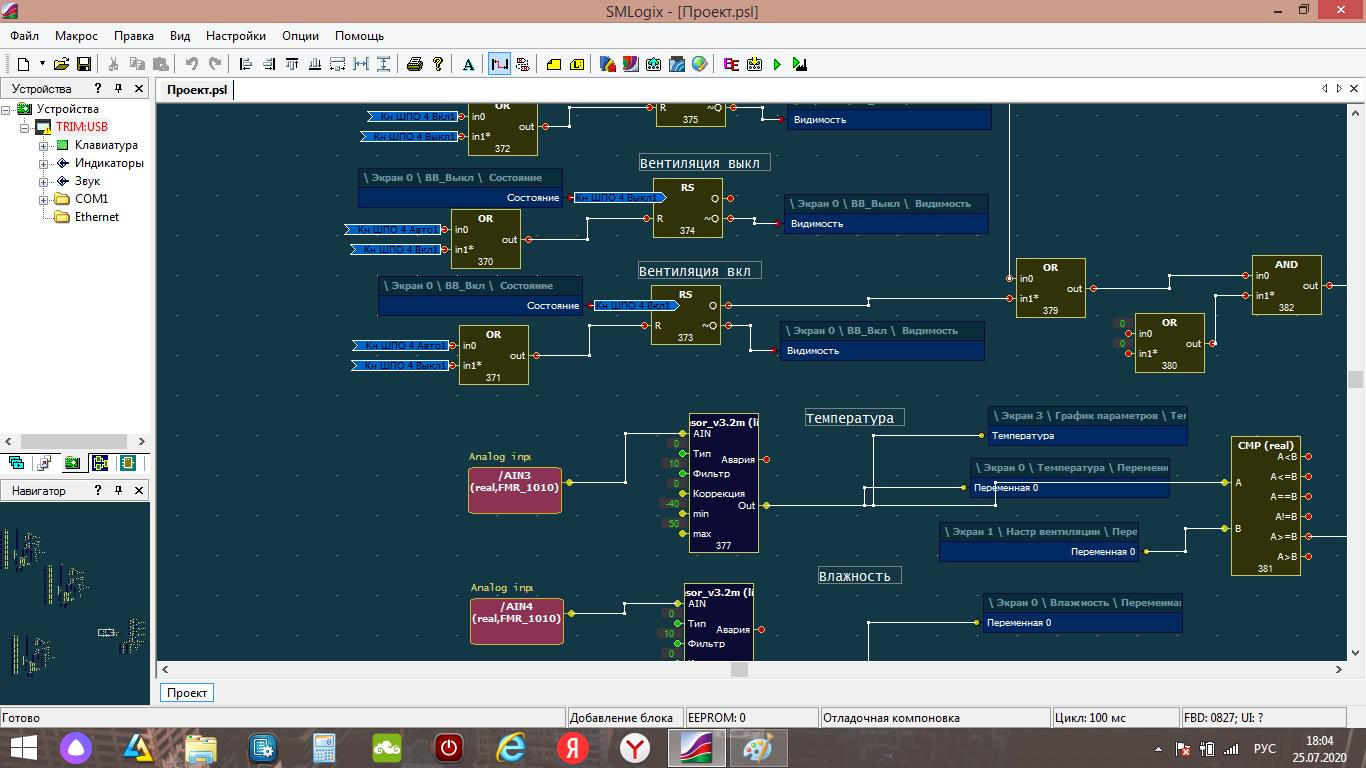Expand the COM1 tree node

[x=44, y=200]
